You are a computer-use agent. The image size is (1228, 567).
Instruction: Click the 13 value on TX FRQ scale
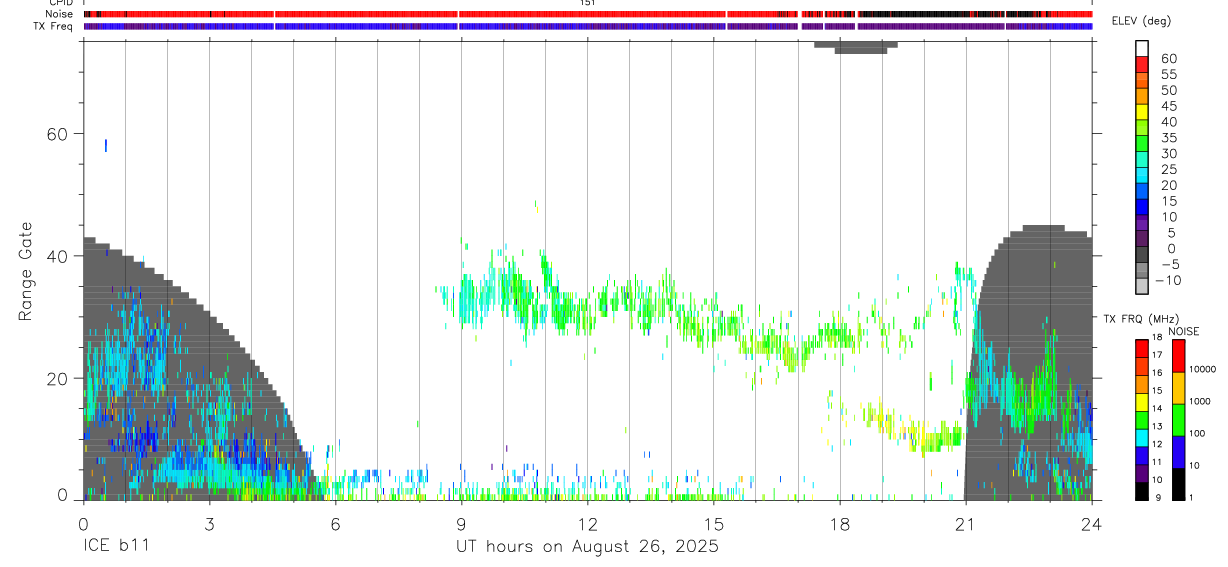click(x=1159, y=427)
